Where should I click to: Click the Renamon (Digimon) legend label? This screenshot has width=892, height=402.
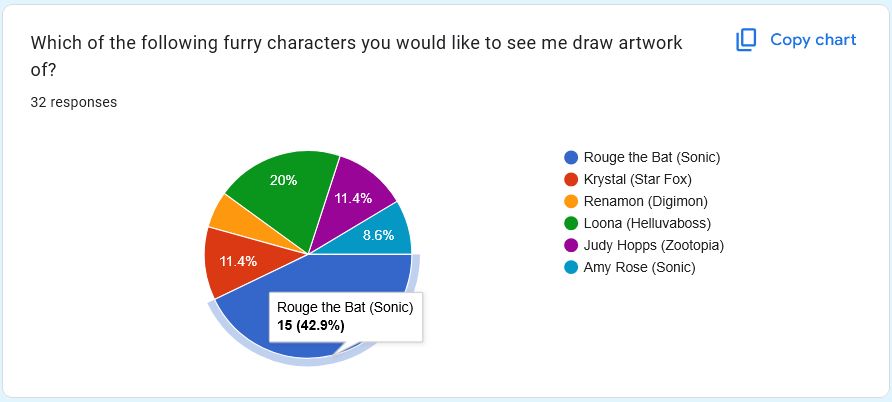point(646,201)
